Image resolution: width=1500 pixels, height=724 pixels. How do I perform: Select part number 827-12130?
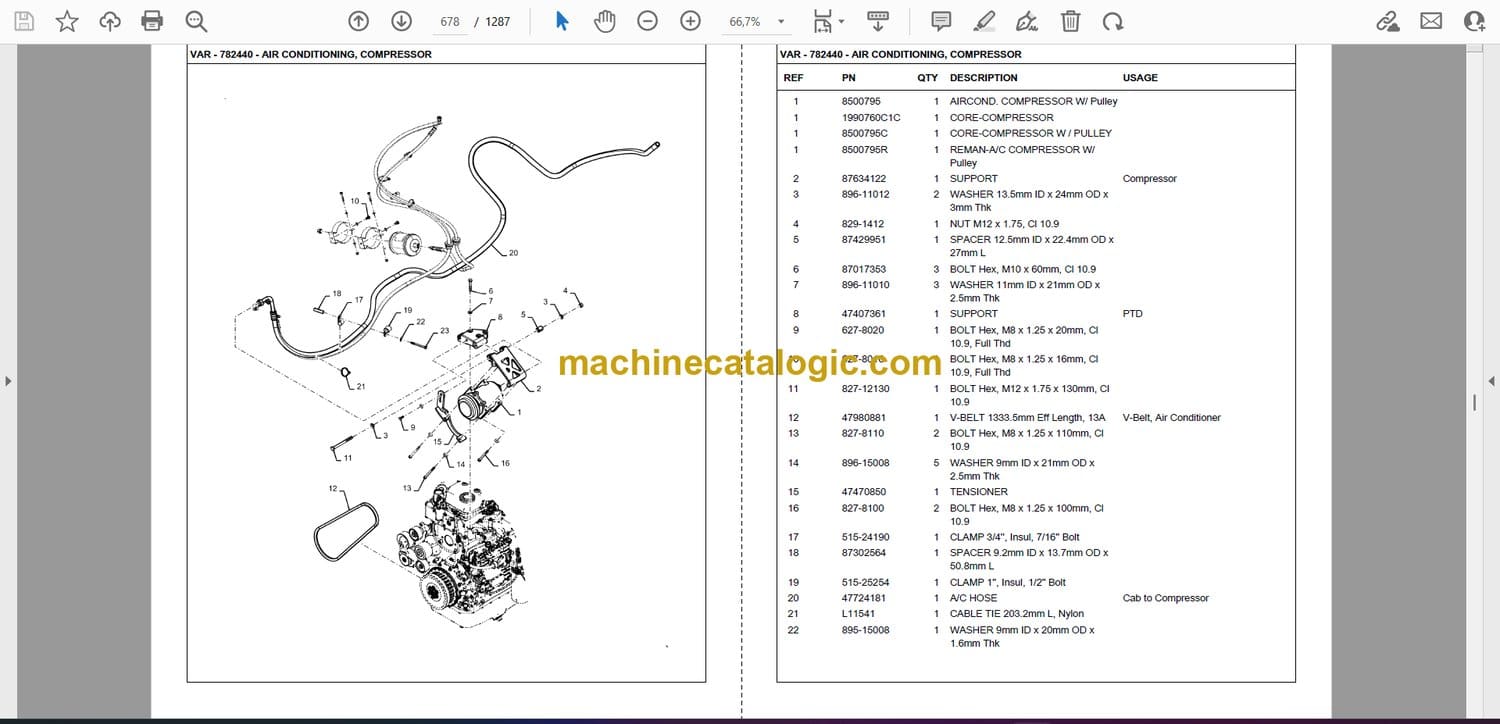(866, 389)
